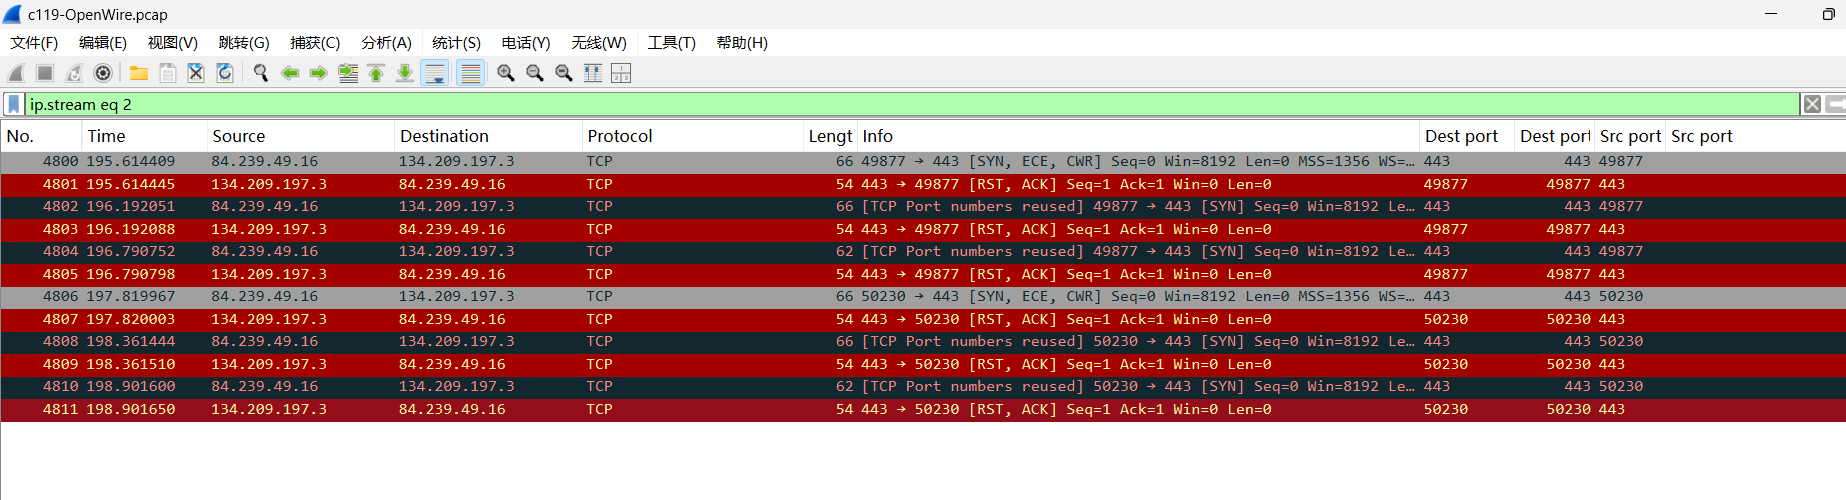Open the 无线(W) menu
Image resolution: width=1846 pixels, height=500 pixels.
point(599,43)
